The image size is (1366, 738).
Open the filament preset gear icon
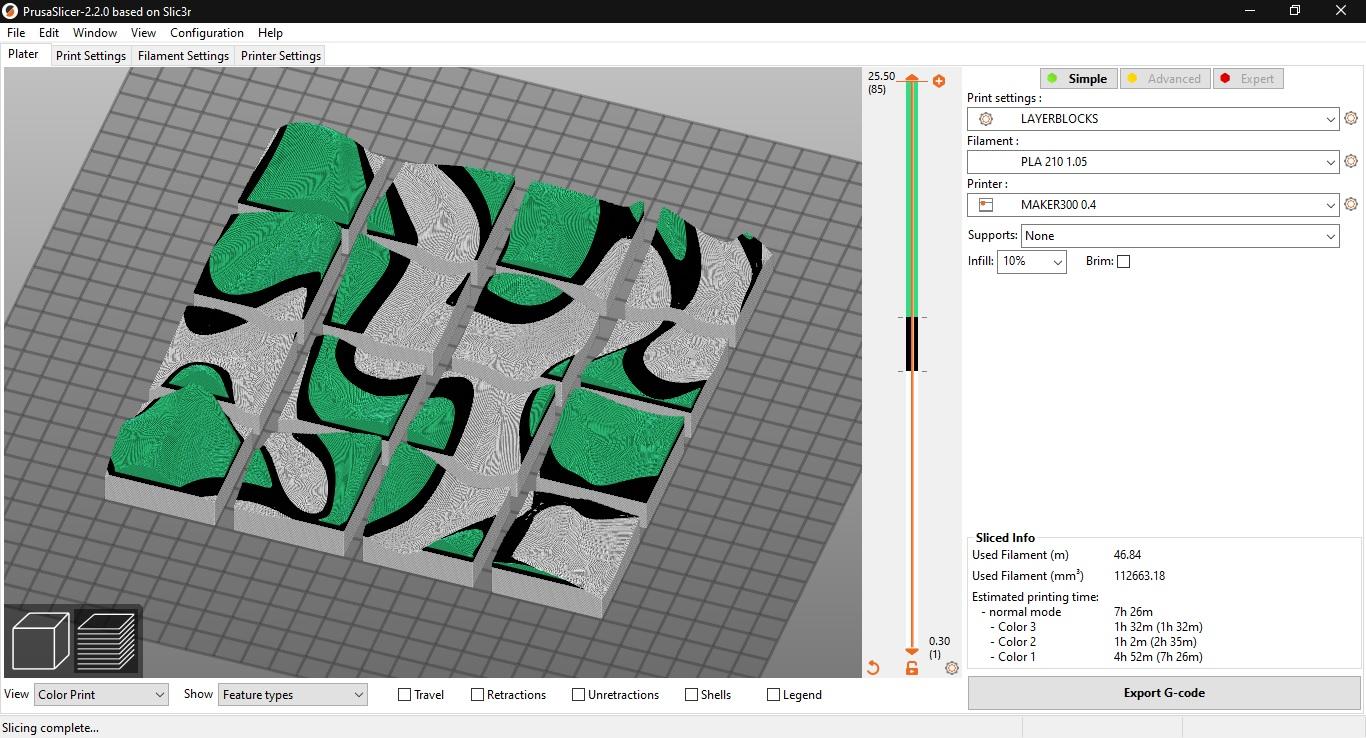pos(1351,162)
